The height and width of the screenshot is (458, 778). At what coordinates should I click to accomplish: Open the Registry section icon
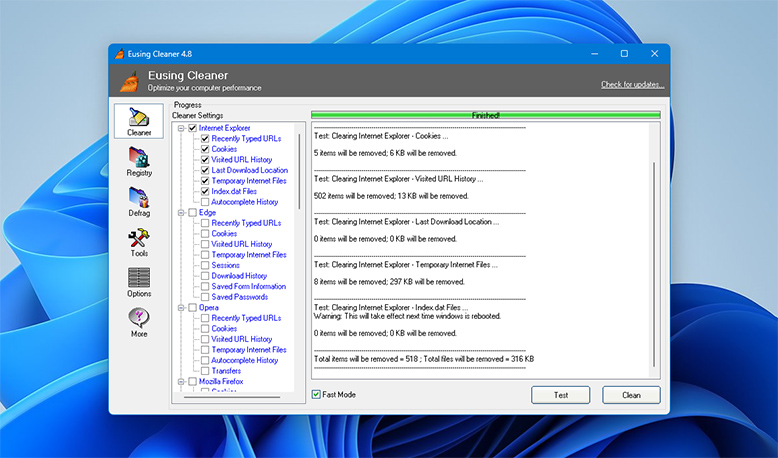(138, 161)
